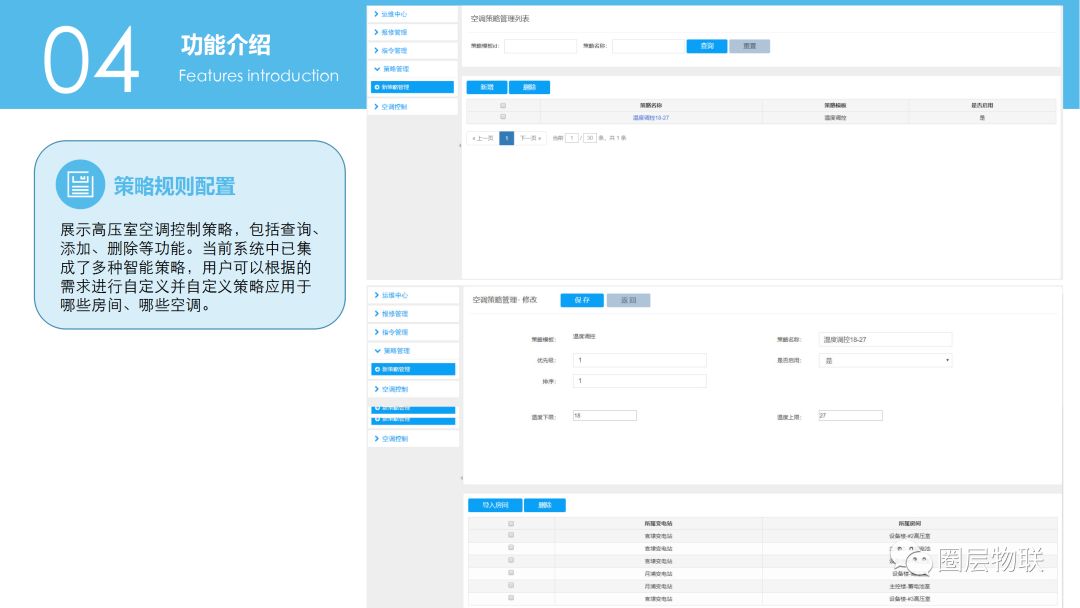Go to next page with 下一页
Image resolution: width=1080 pixels, height=608 pixels.
pyautogui.click(x=530, y=138)
